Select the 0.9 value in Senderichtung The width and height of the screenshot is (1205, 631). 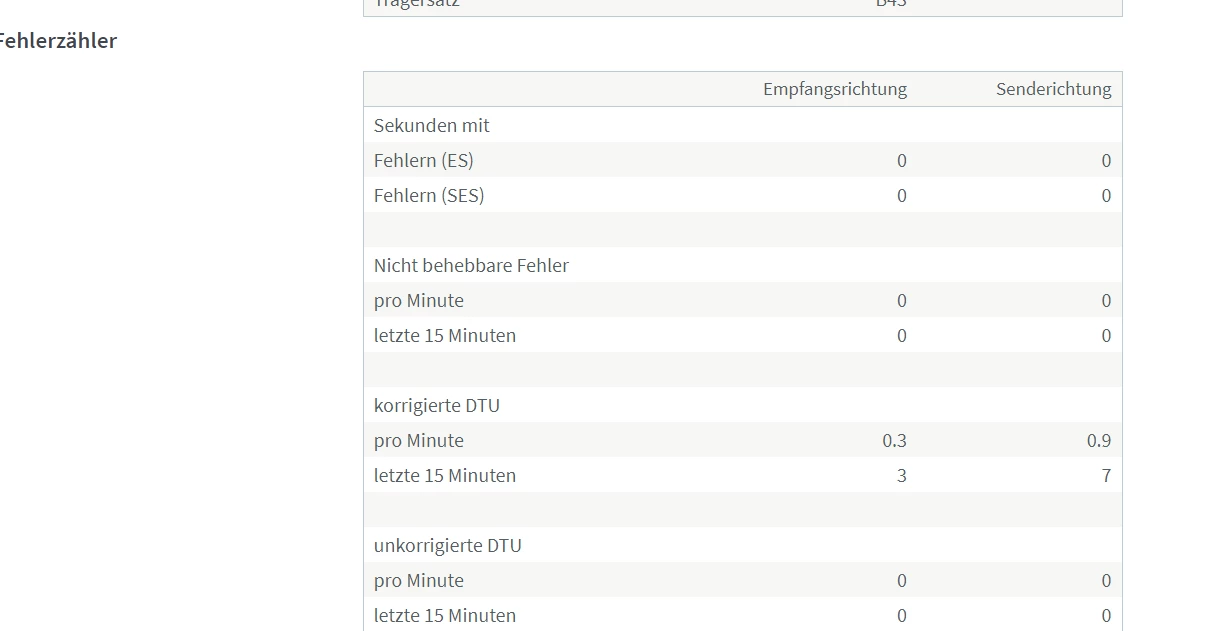pos(1098,440)
